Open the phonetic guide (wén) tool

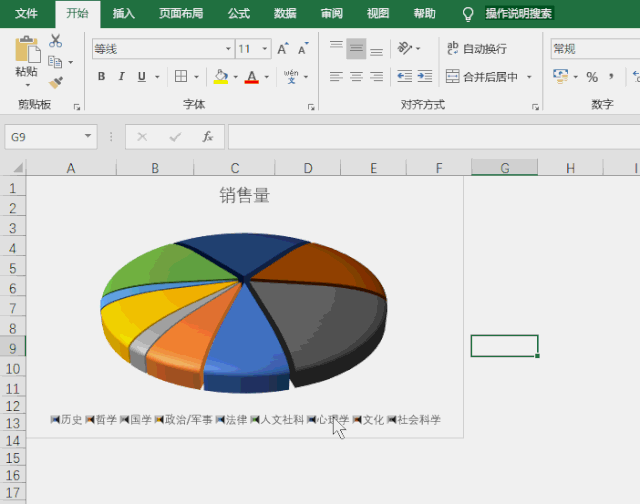click(x=291, y=77)
